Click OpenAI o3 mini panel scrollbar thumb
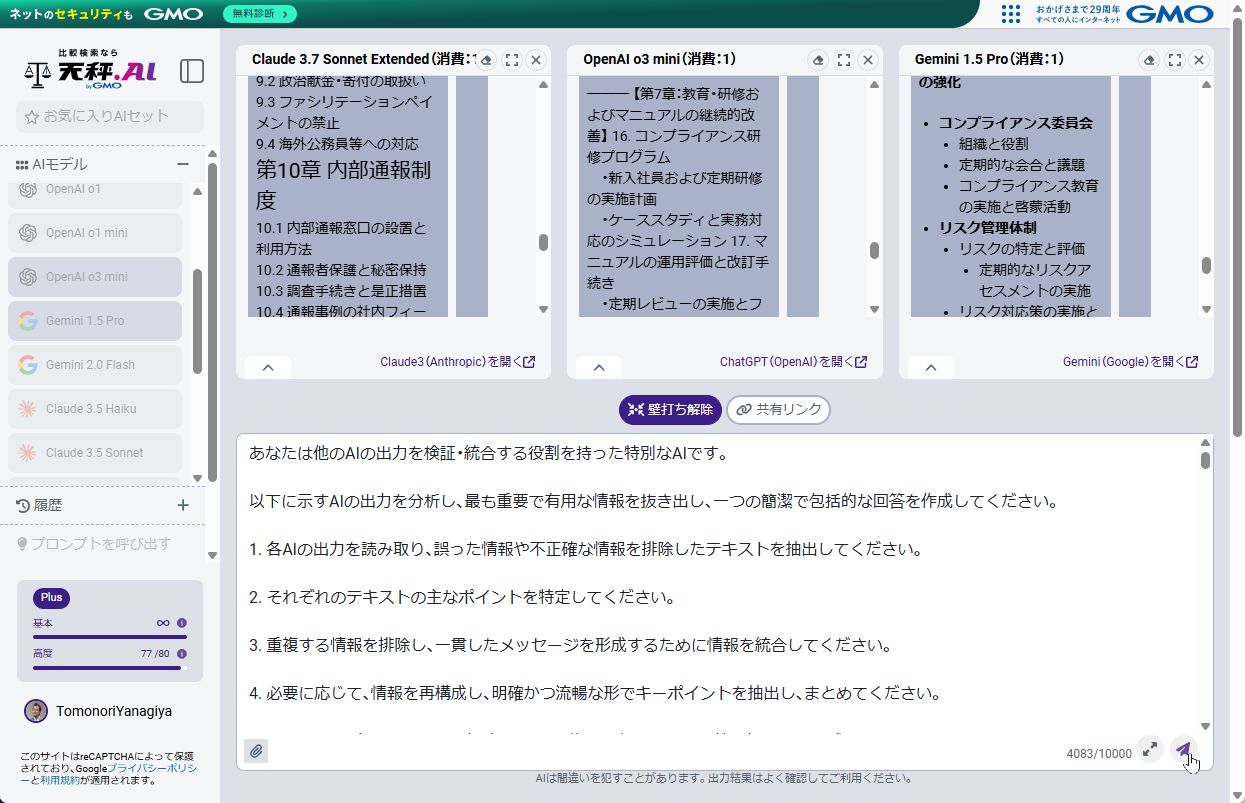Image resolution: width=1245 pixels, height=803 pixels. (874, 250)
